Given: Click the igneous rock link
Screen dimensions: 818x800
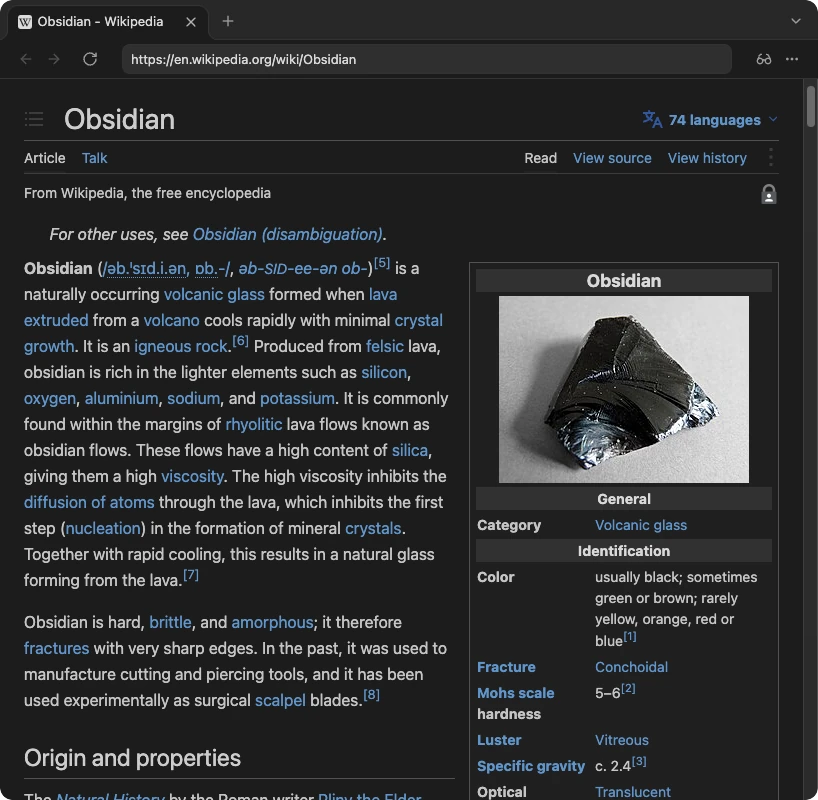Looking at the screenshot, I should [x=182, y=347].
